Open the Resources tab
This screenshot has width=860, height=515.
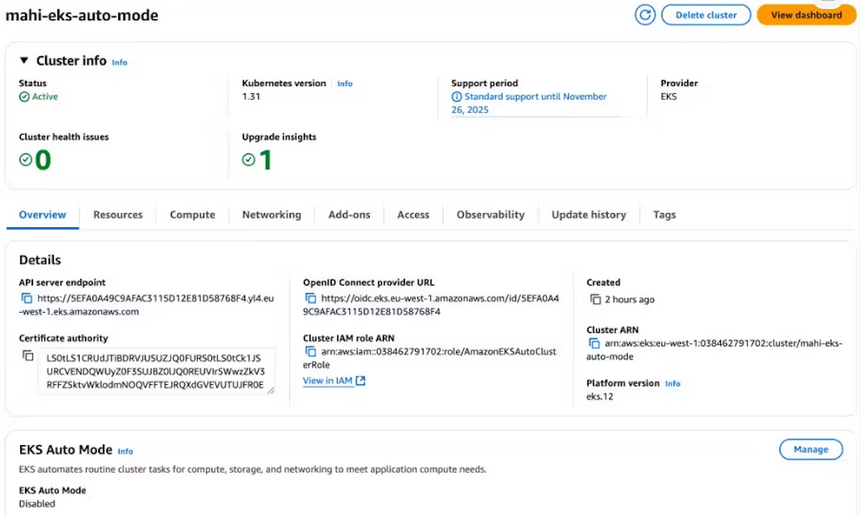[x=118, y=214]
